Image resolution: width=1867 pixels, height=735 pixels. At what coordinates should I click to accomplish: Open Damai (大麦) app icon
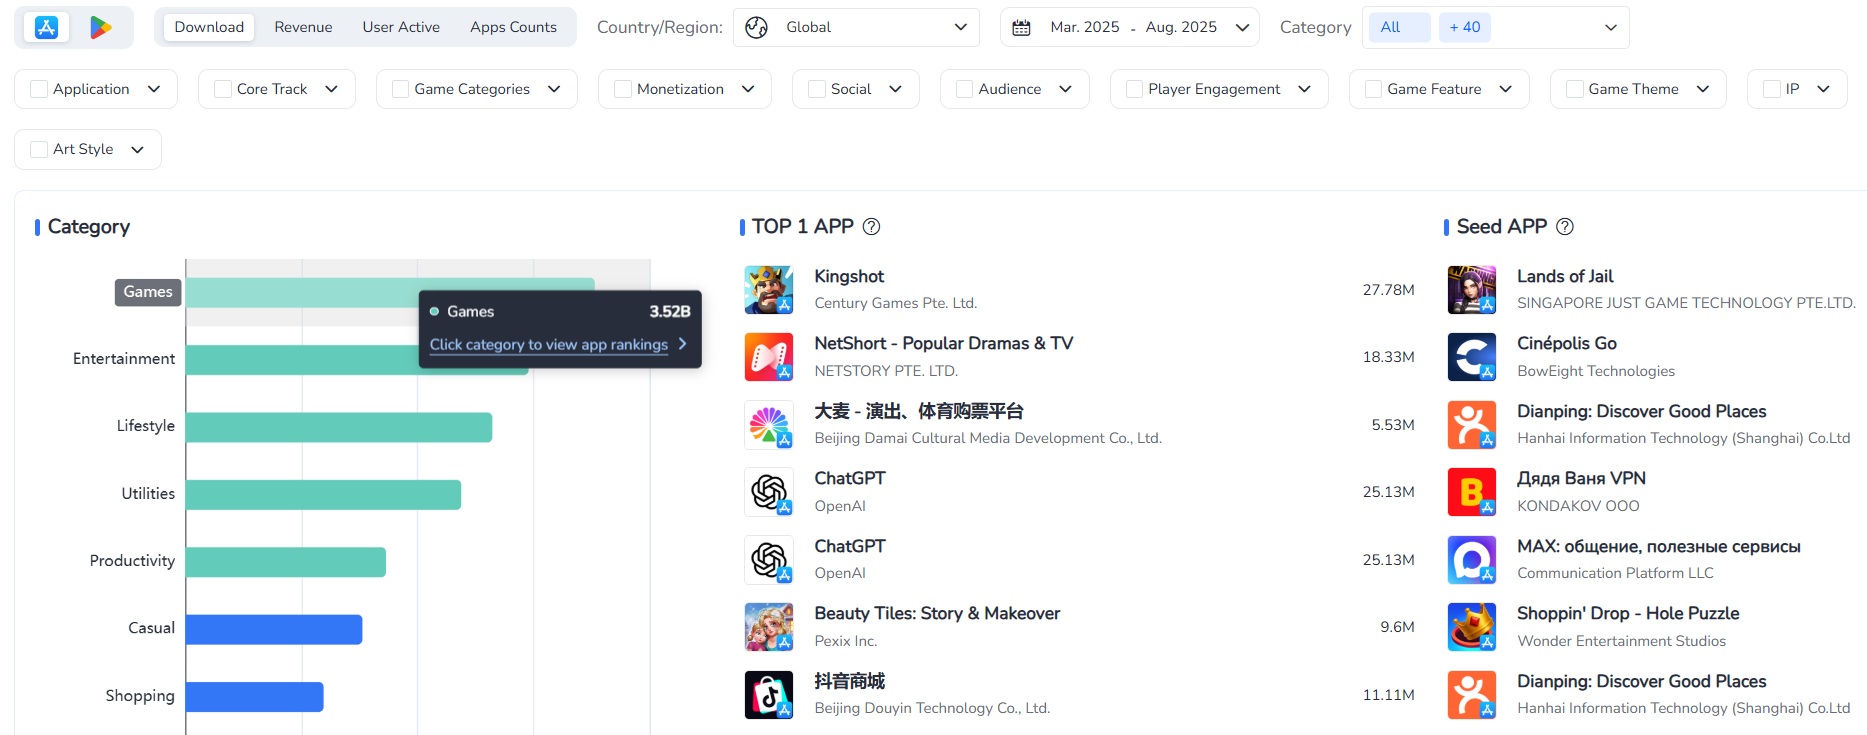pyautogui.click(x=769, y=425)
